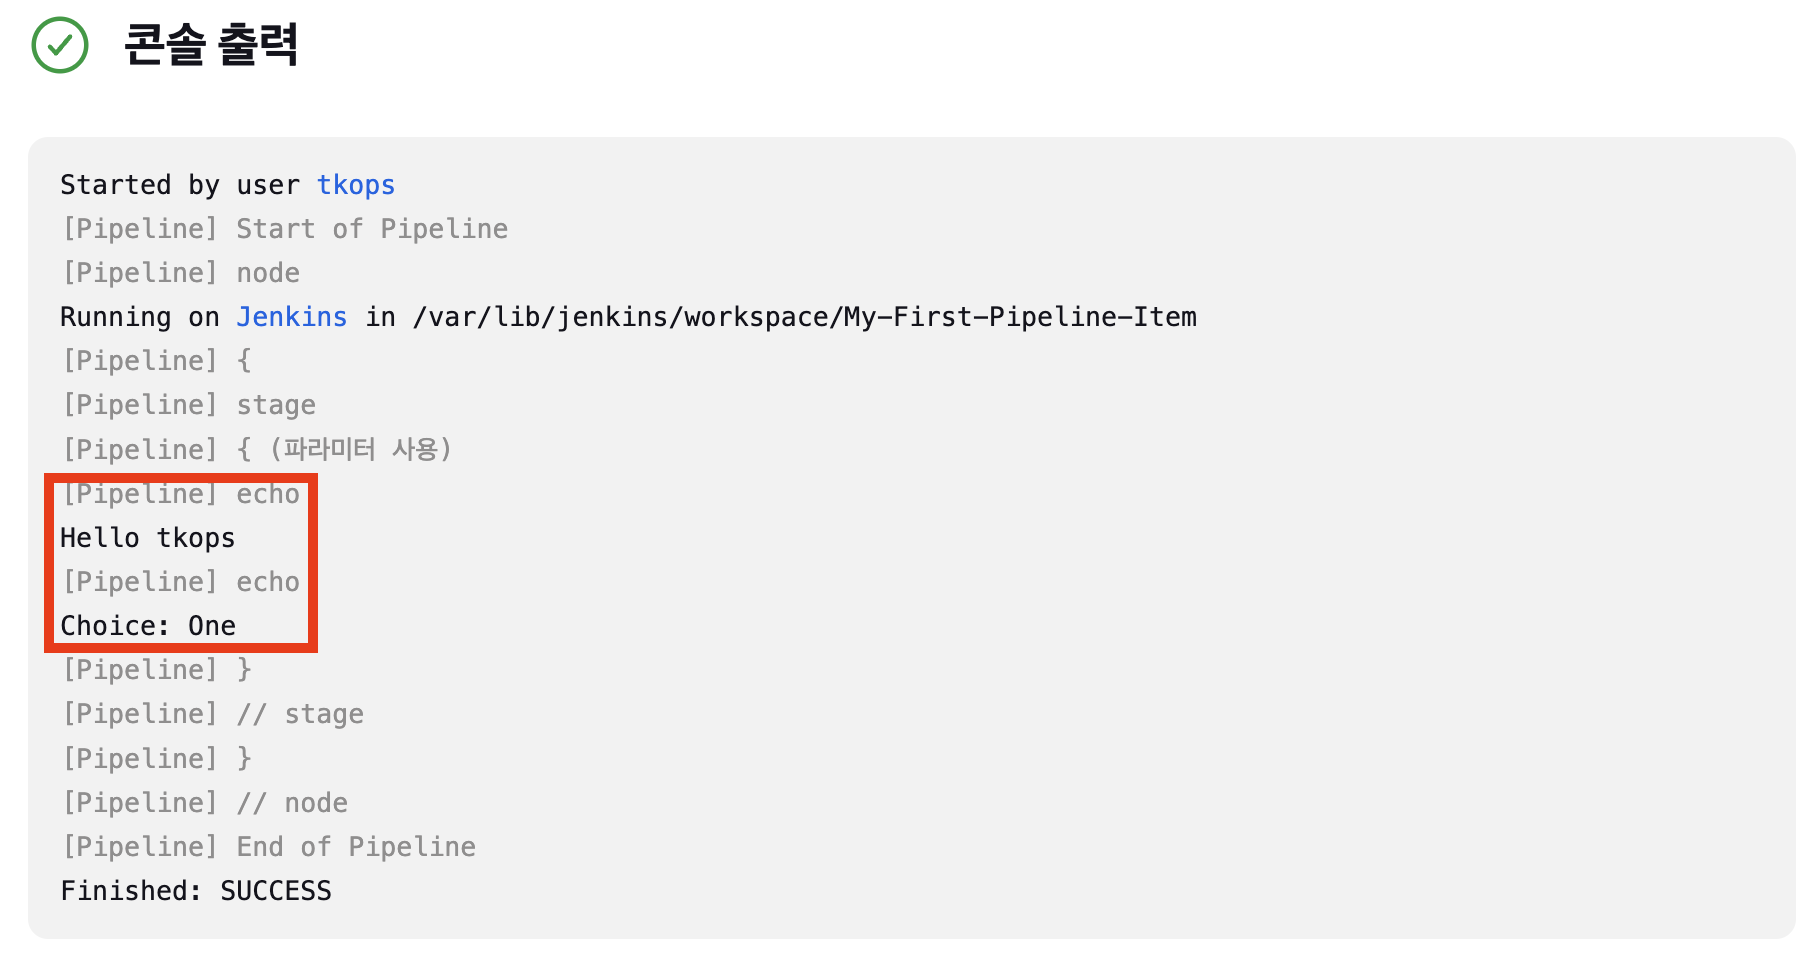Click the 'Hello tkops' output line
The height and width of the screenshot is (972, 1820).
click(148, 538)
